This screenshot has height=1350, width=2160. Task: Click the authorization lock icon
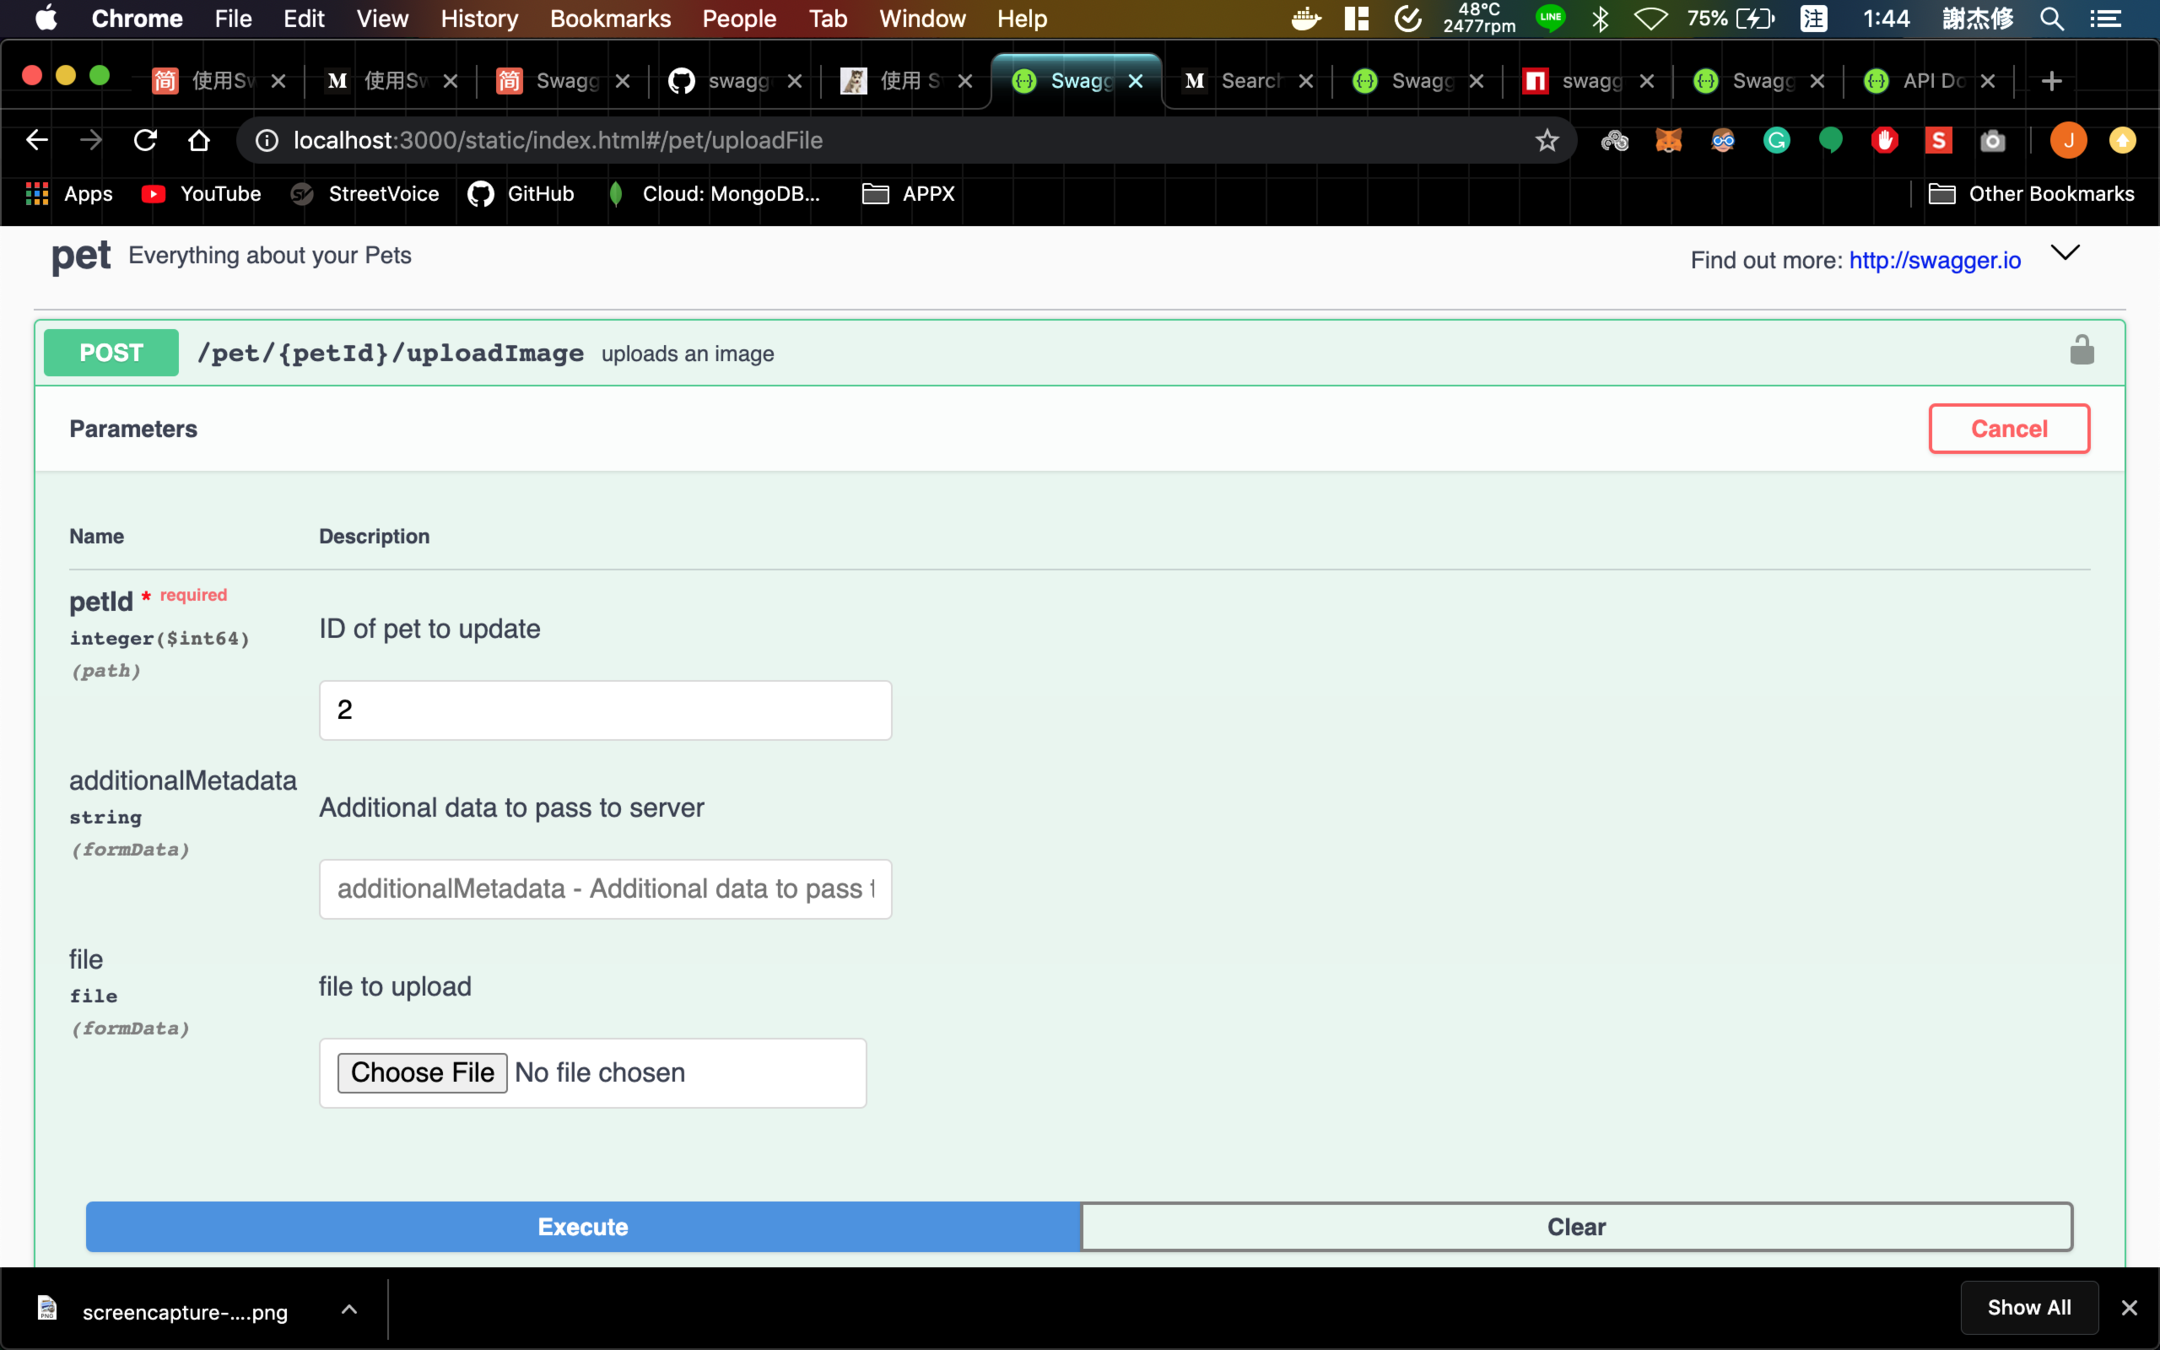tap(2081, 351)
